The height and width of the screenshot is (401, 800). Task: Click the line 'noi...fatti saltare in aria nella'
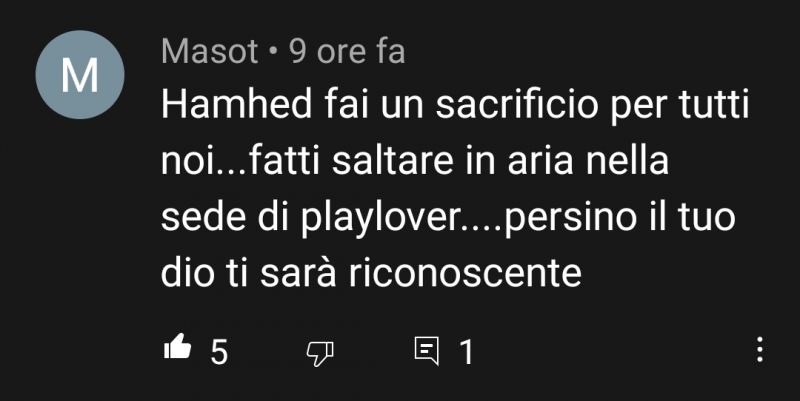click(415, 161)
